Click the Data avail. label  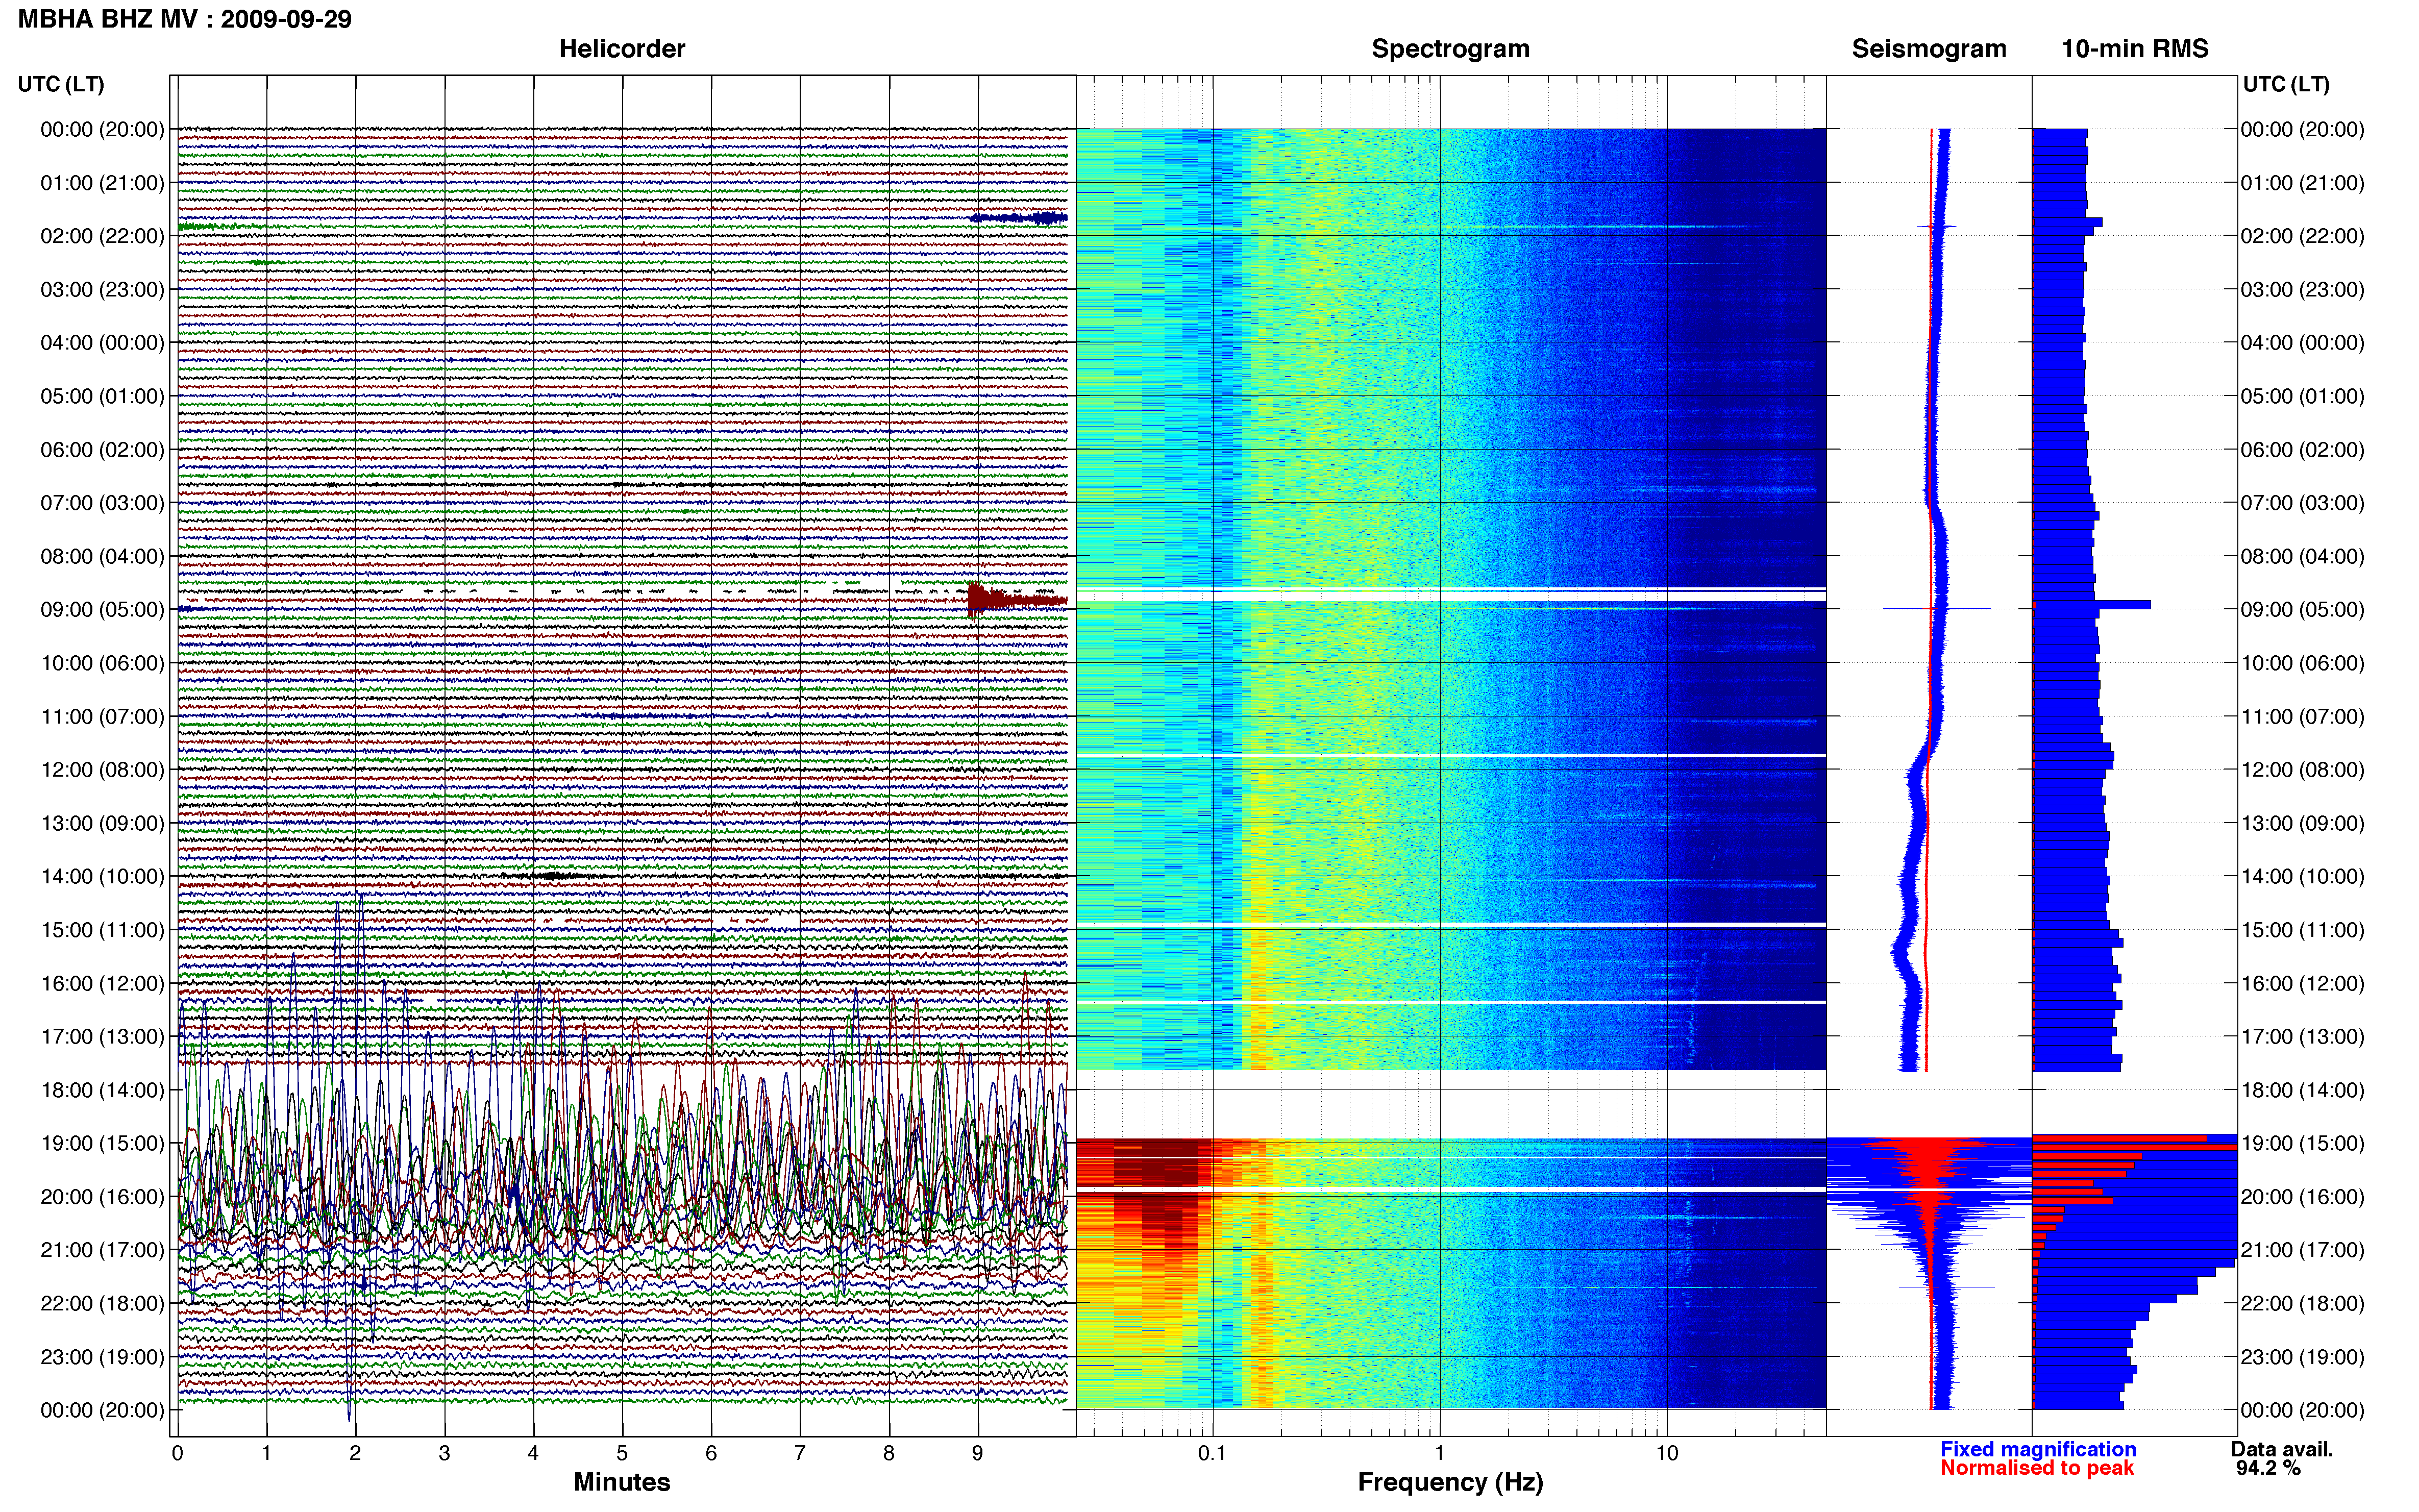[x=2282, y=1449]
